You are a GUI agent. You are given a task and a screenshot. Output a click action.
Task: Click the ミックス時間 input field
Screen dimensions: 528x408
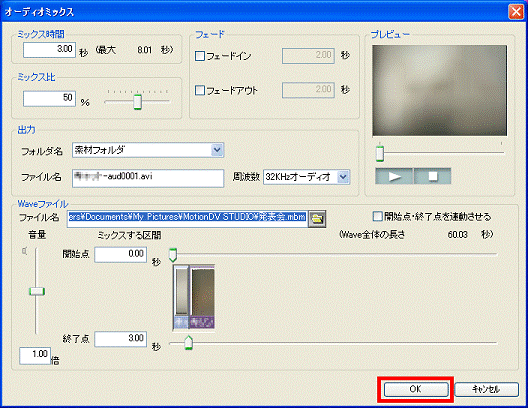(x=50, y=49)
